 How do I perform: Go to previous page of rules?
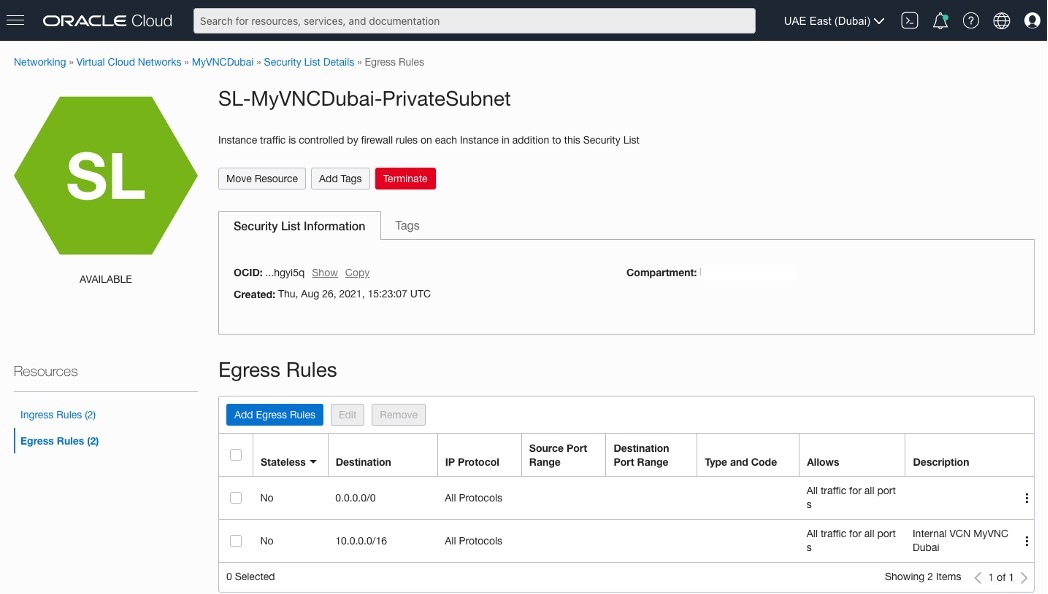click(978, 577)
